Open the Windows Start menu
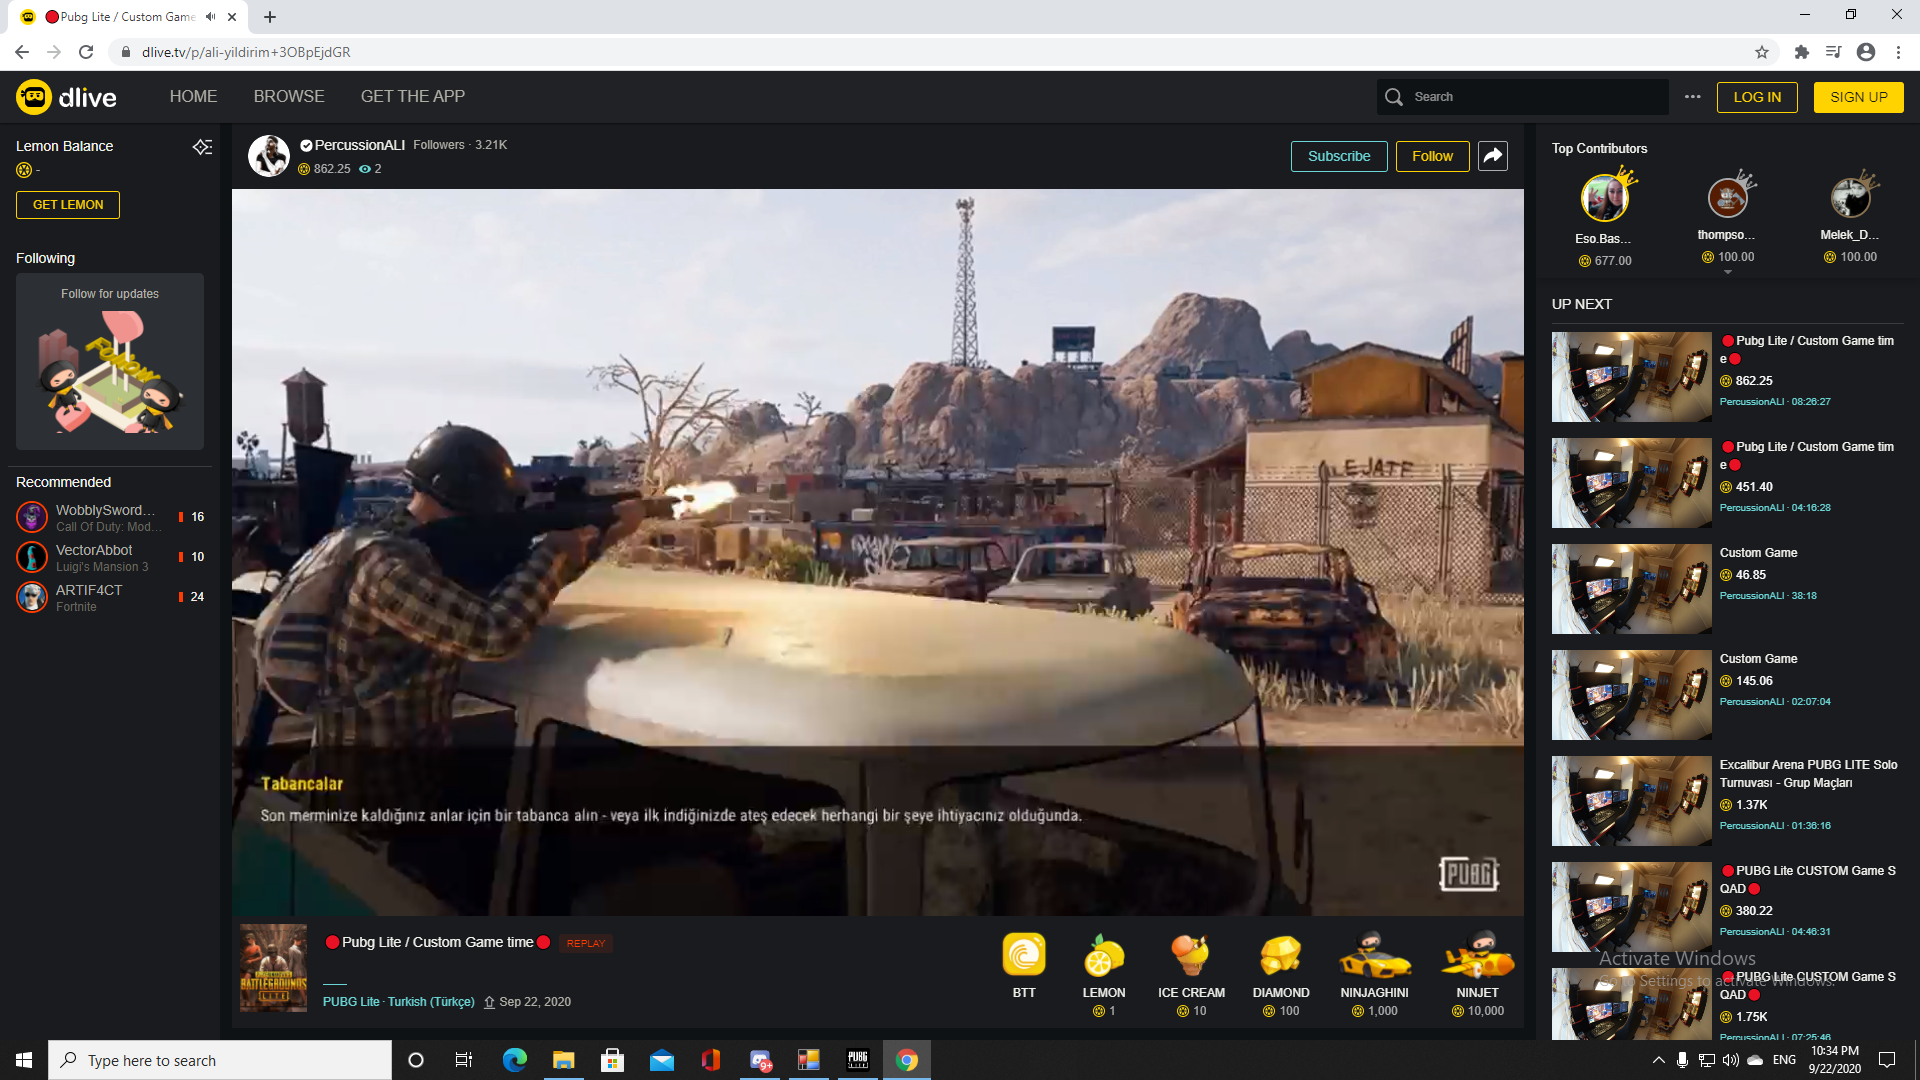This screenshot has height=1080, width=1920. pyautogui.click(x=24, y=1060)
